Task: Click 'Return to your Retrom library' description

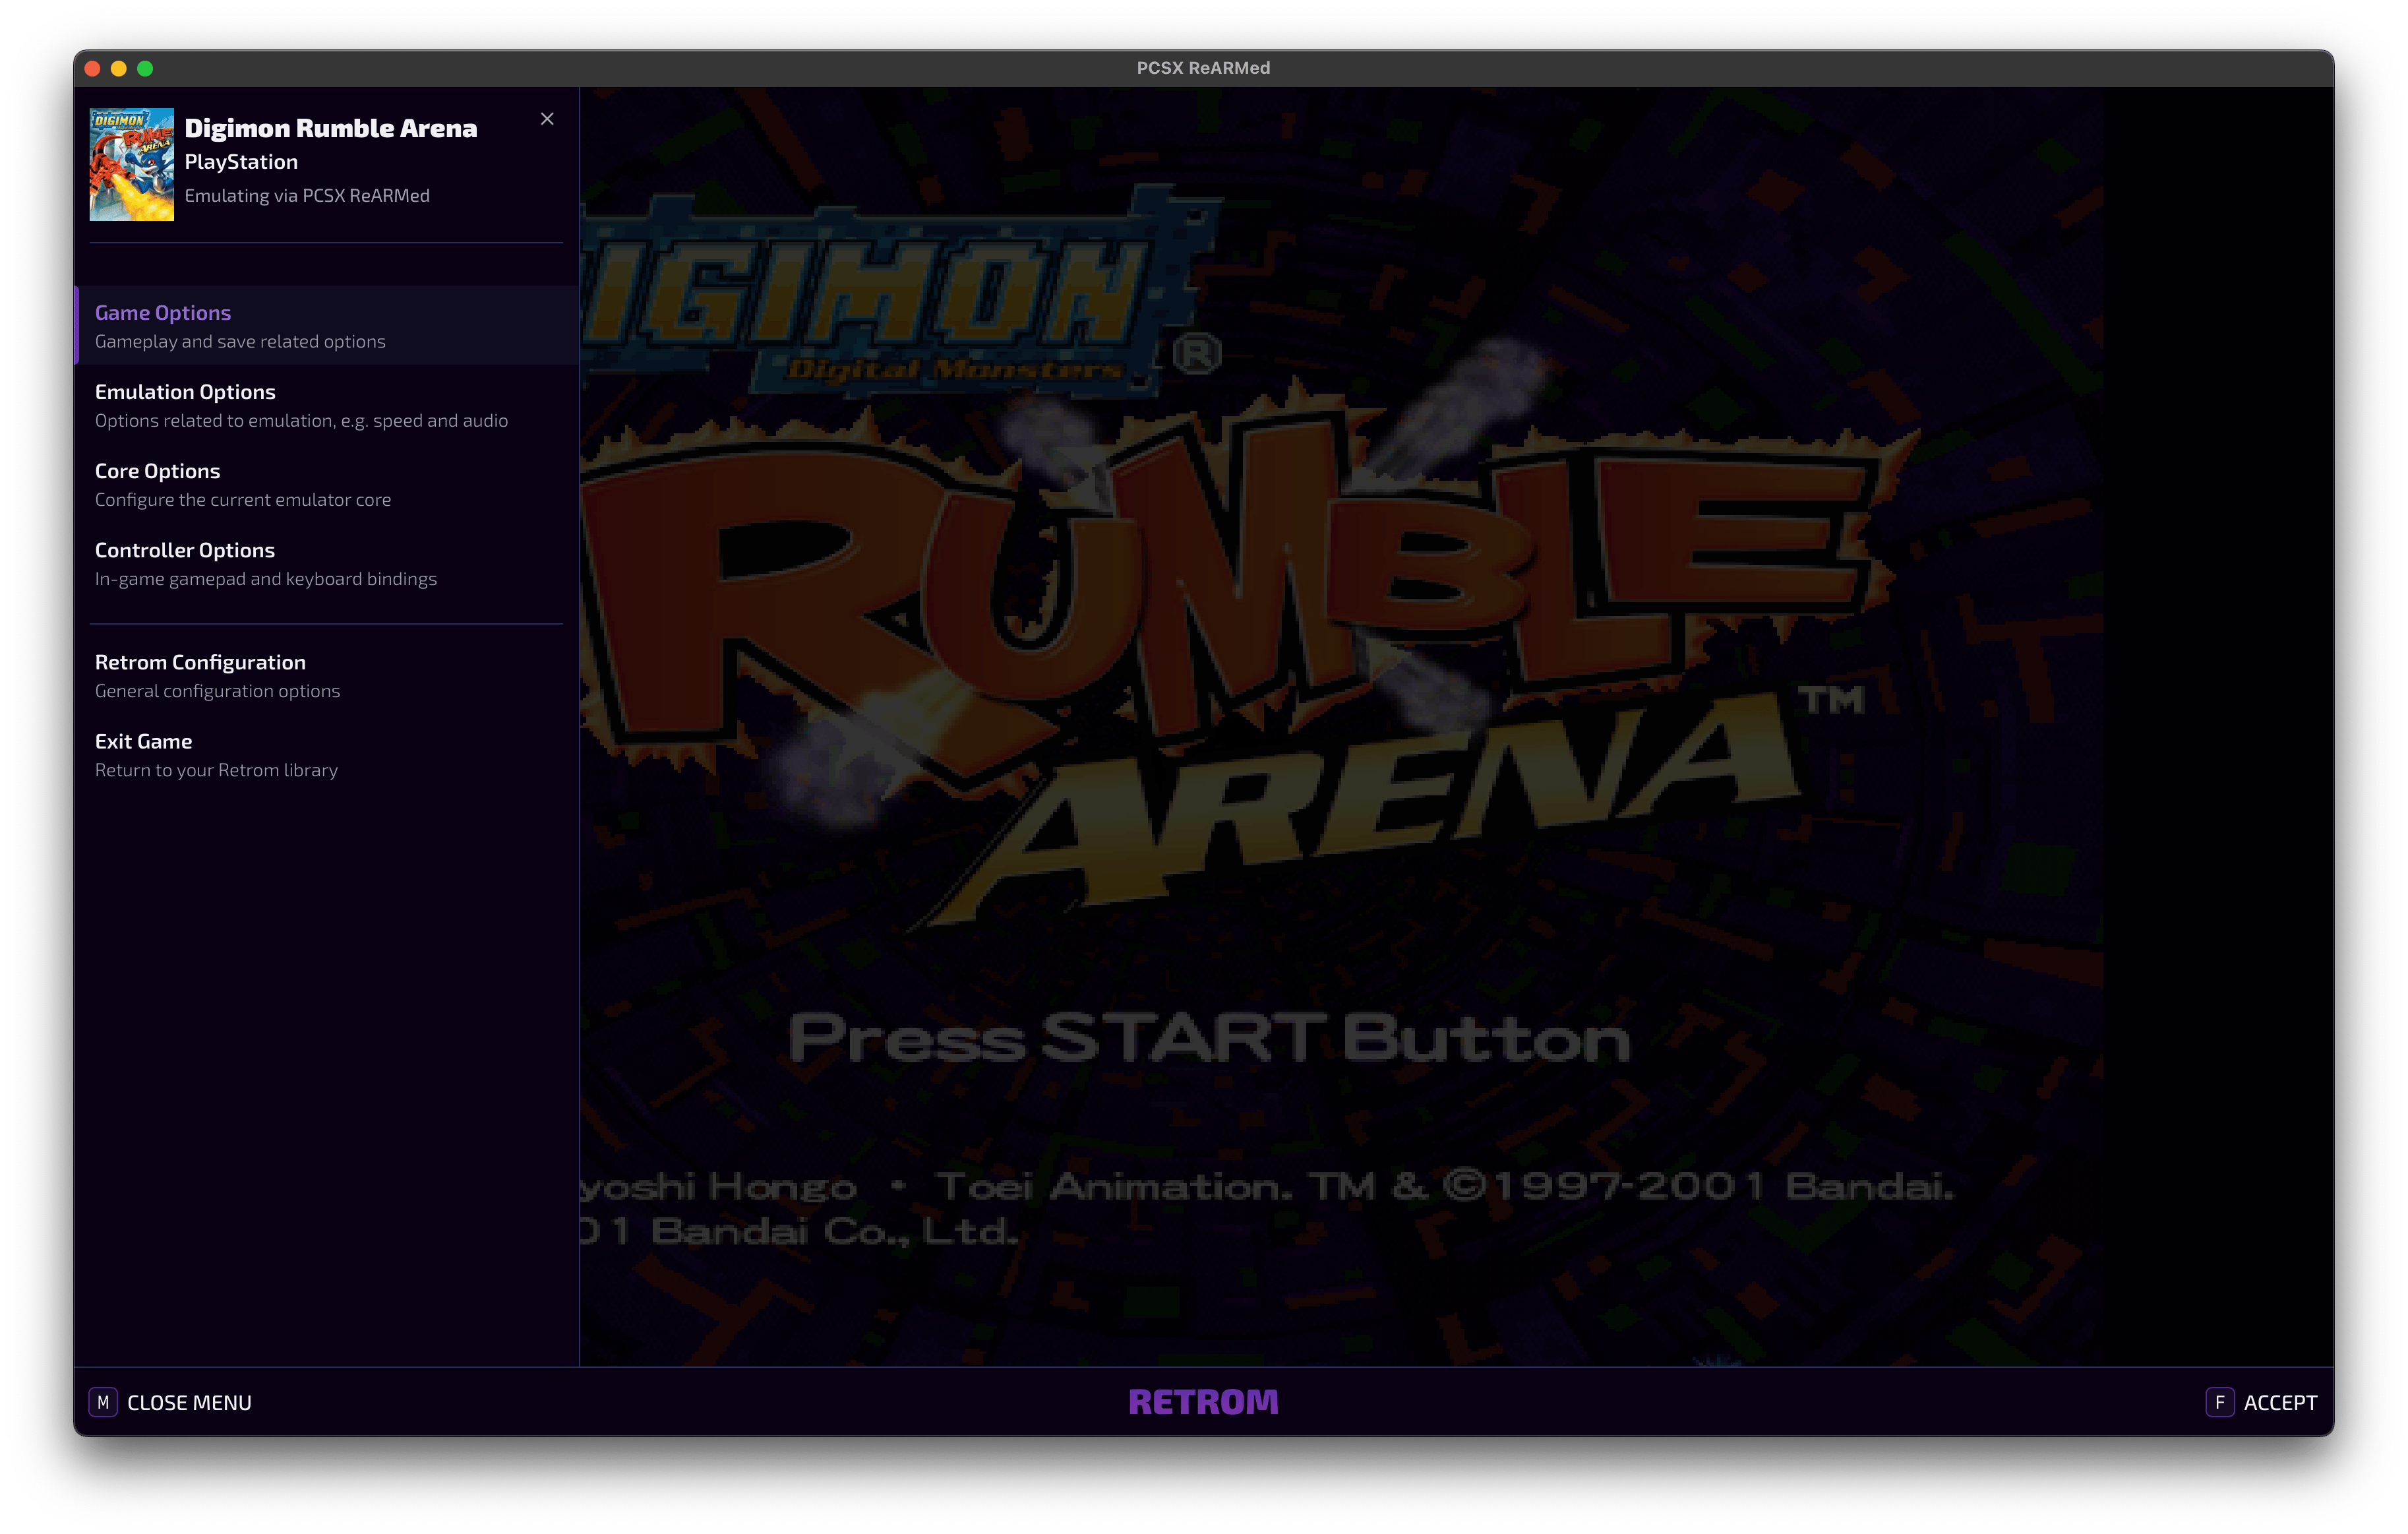Action: (216, 770)
